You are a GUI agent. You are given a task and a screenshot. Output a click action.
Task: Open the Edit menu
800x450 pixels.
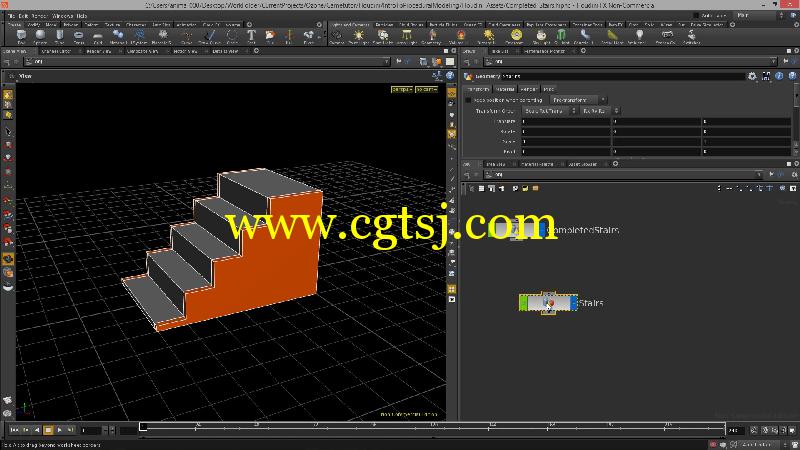click(23, 16)
